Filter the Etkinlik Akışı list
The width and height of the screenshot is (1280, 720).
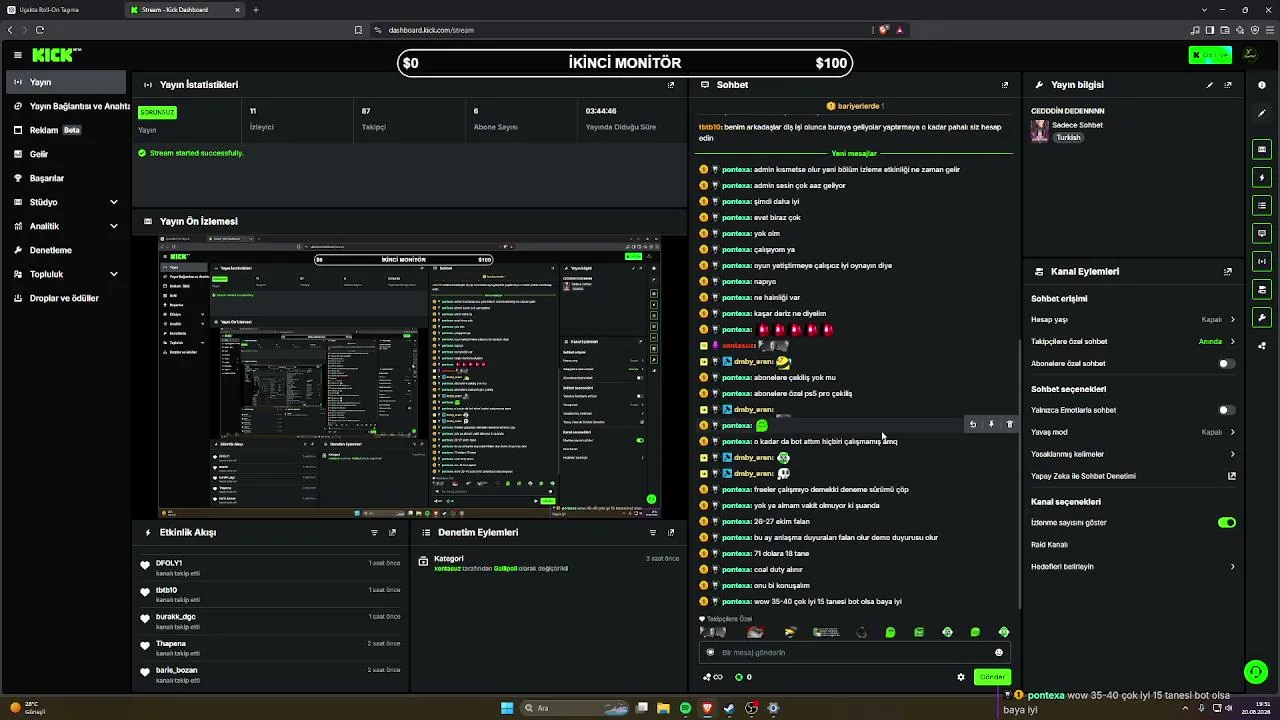pos(374,532)
